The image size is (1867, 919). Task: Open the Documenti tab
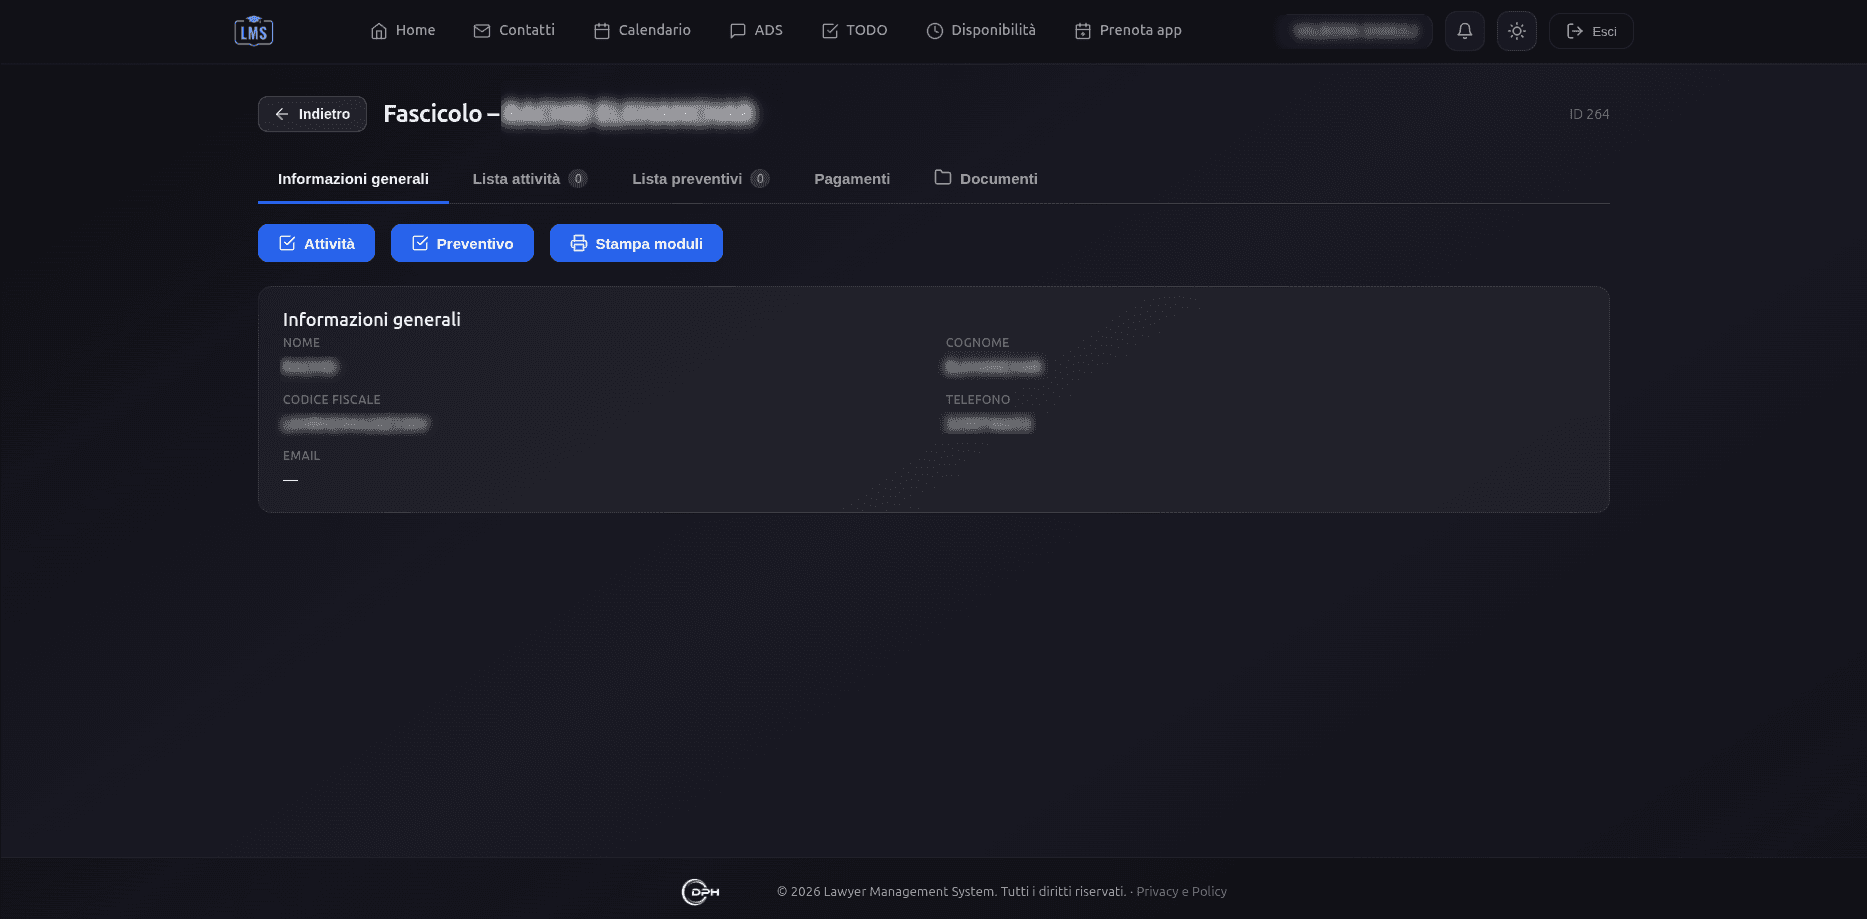(986, 179)
